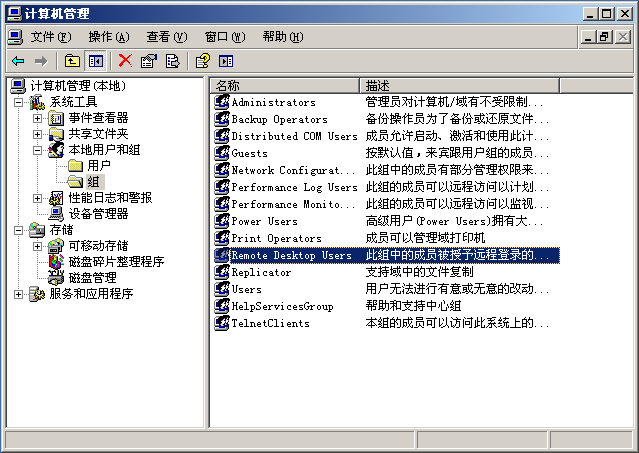Expand the 服务和应用程序 tree node
The image size is (639, 453).
[x=18, y=294]
